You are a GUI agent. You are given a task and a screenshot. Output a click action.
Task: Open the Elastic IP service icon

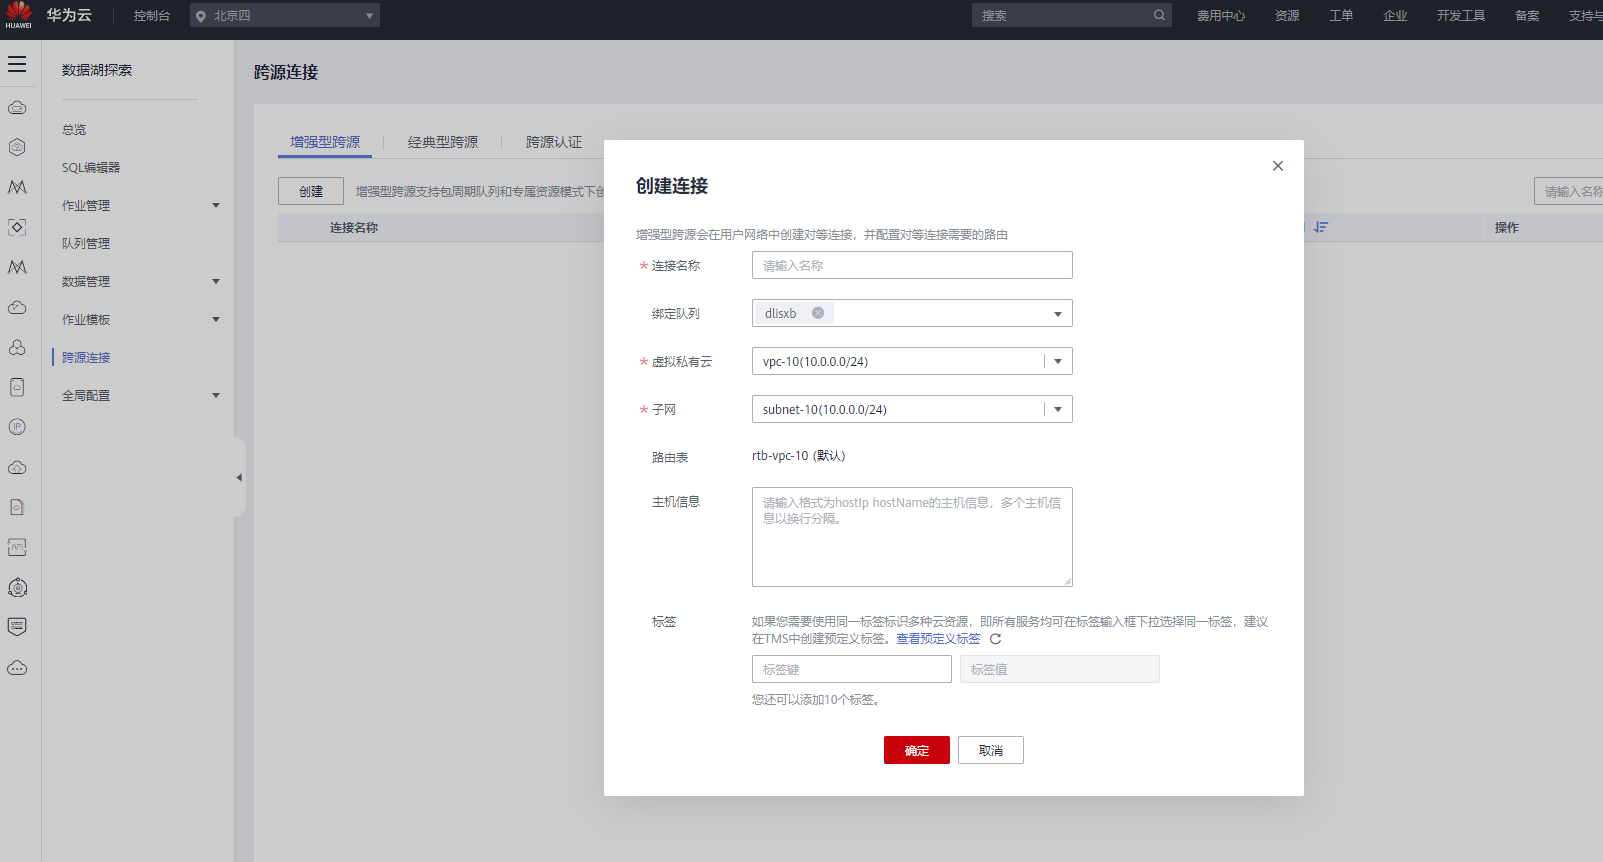pyautogui.click(x=17, y=427)
